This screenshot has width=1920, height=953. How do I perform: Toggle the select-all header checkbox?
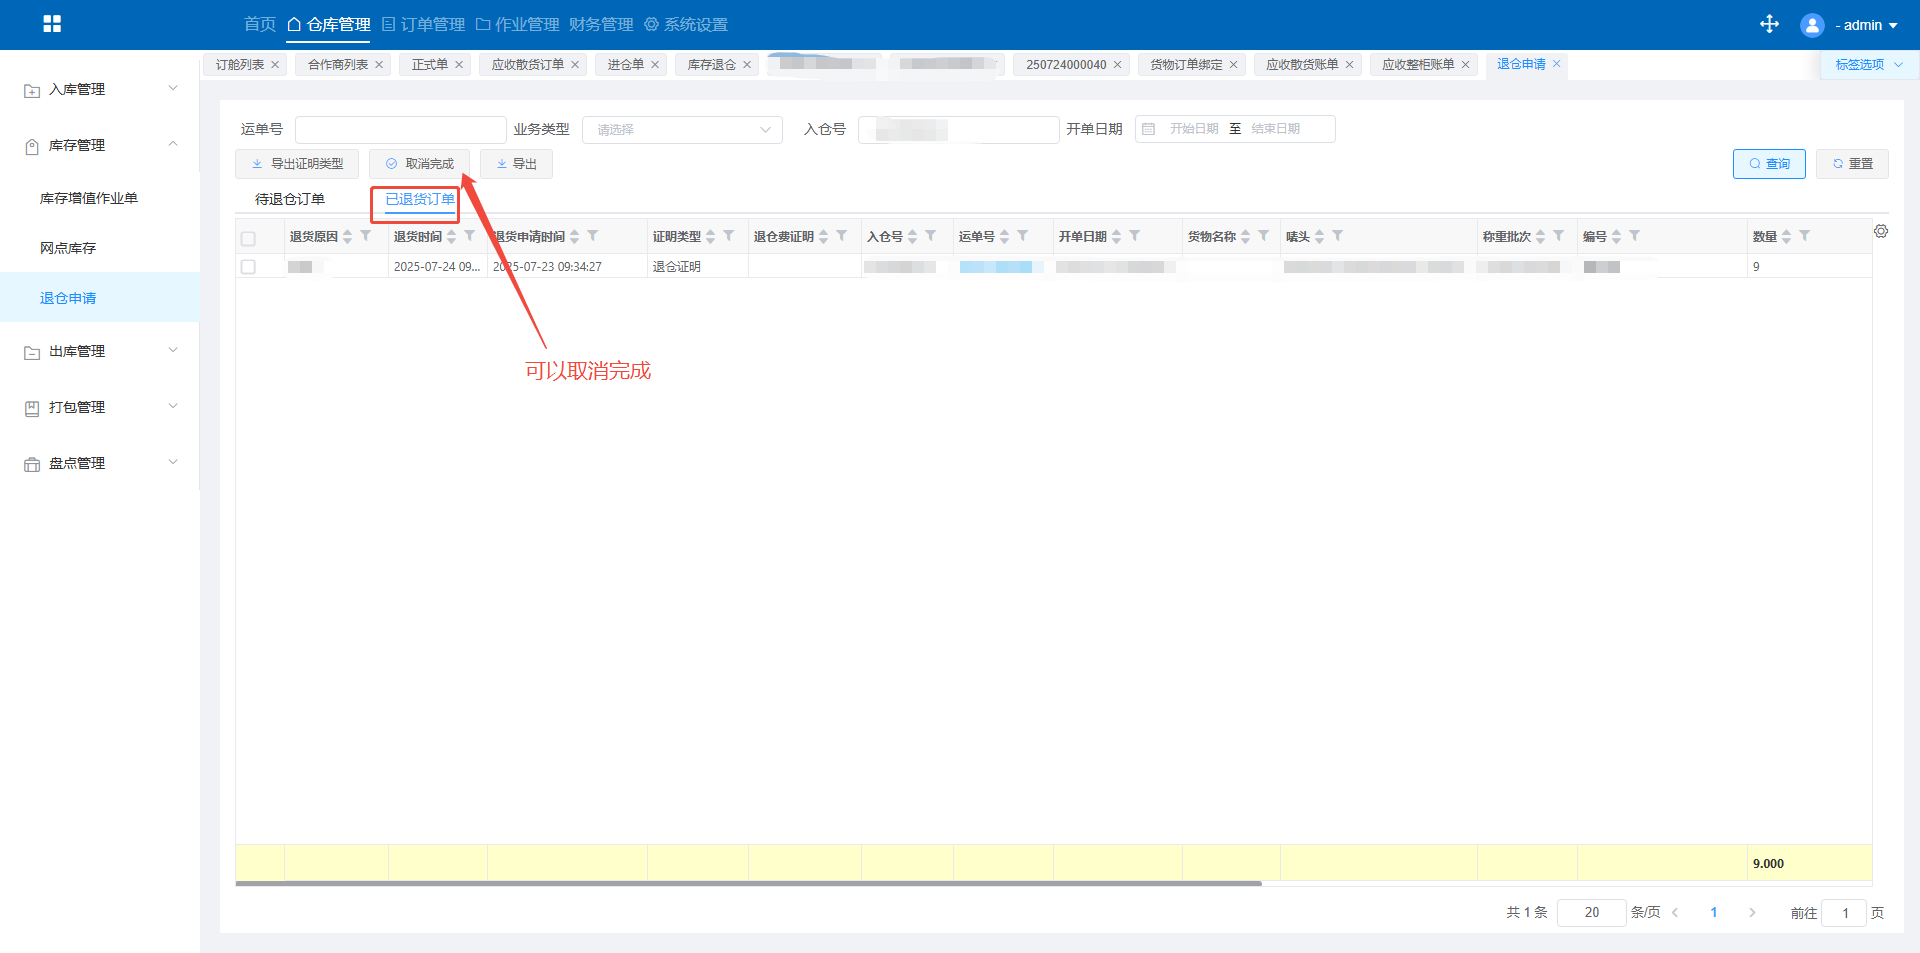[x=248, y=238]
